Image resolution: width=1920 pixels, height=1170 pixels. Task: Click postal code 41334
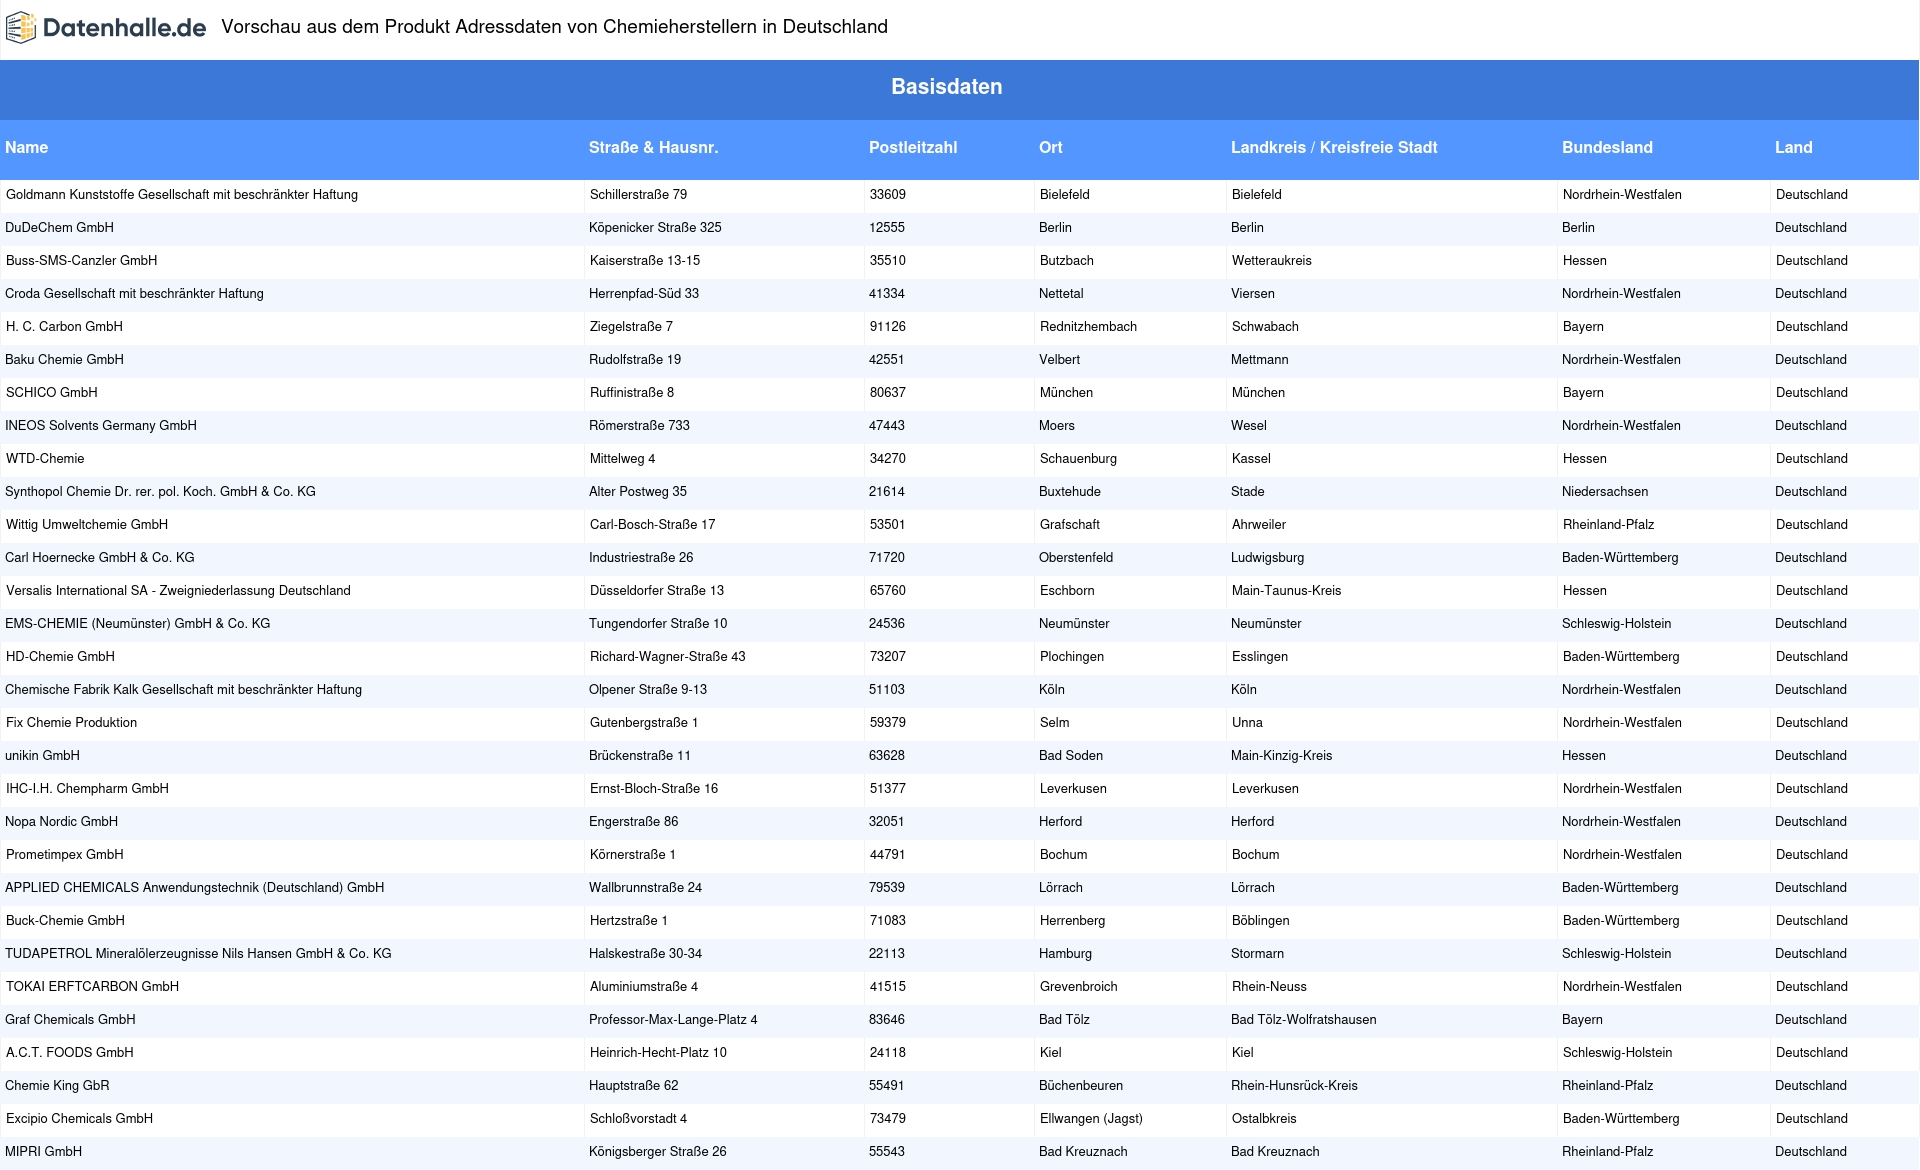pos(887,294)
